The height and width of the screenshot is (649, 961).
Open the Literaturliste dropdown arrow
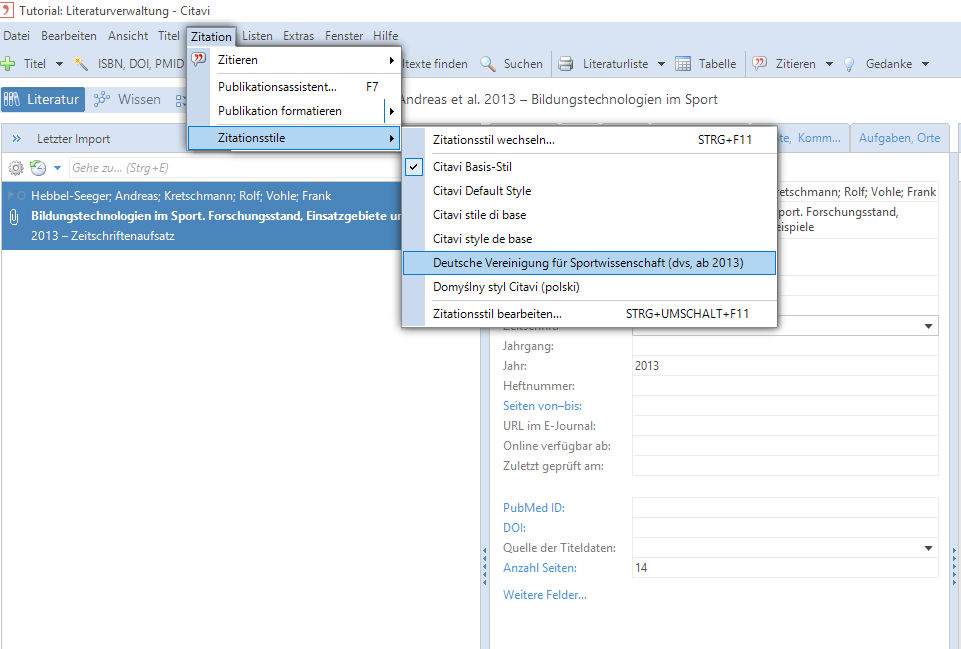(x=661, y=64)
